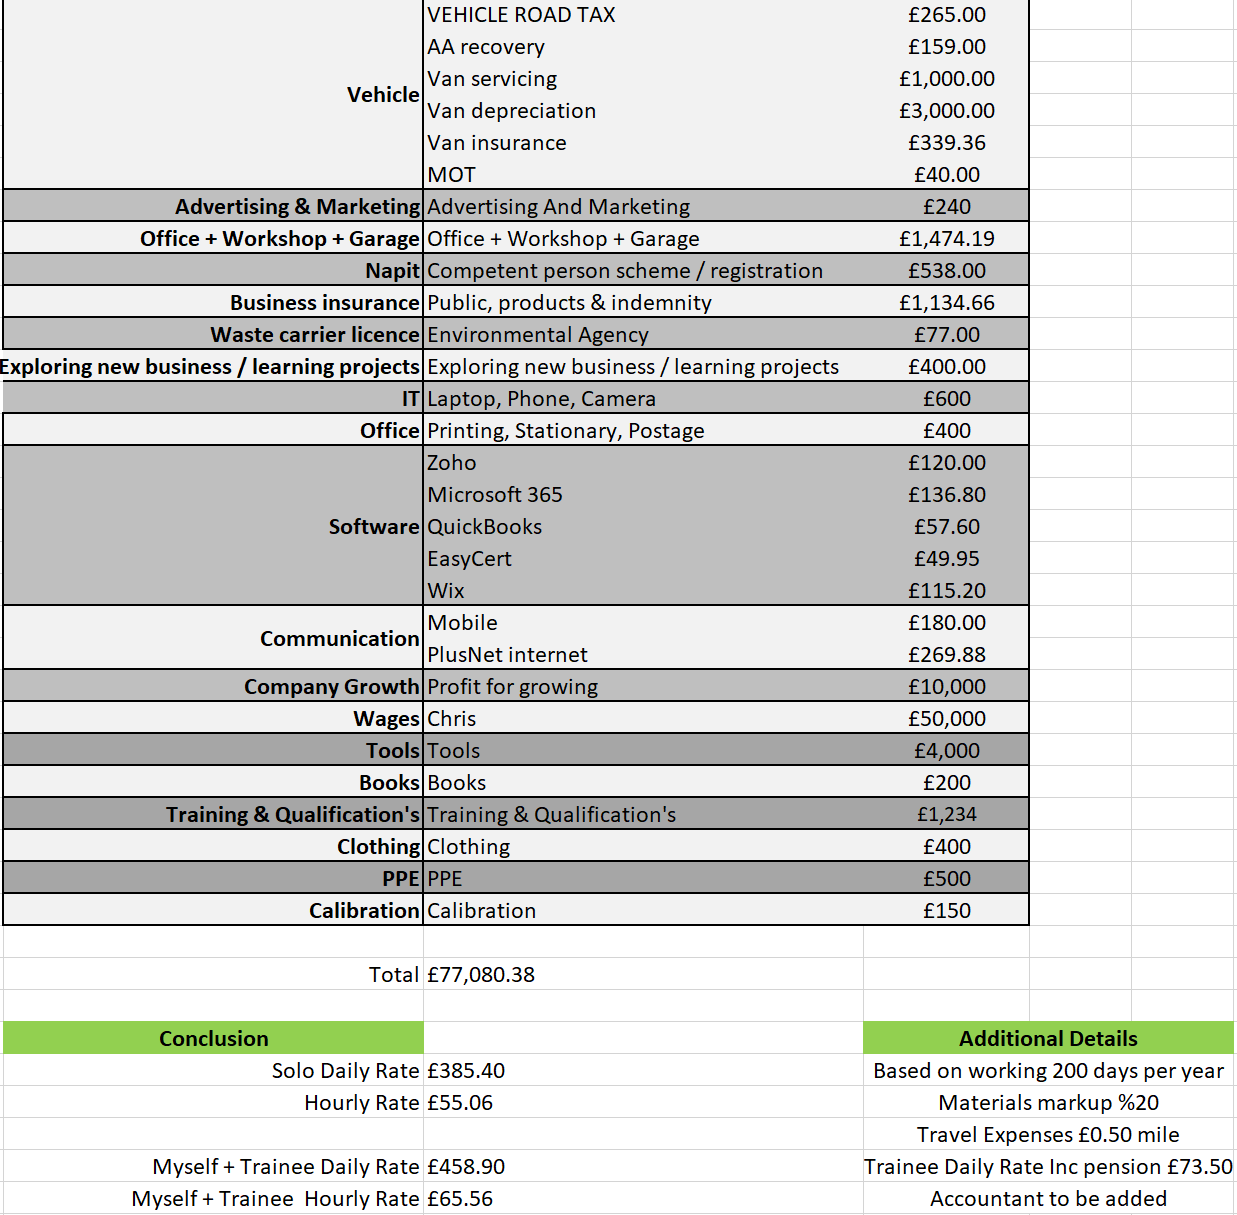Select the £269.88 amount cell

(947, 655)
